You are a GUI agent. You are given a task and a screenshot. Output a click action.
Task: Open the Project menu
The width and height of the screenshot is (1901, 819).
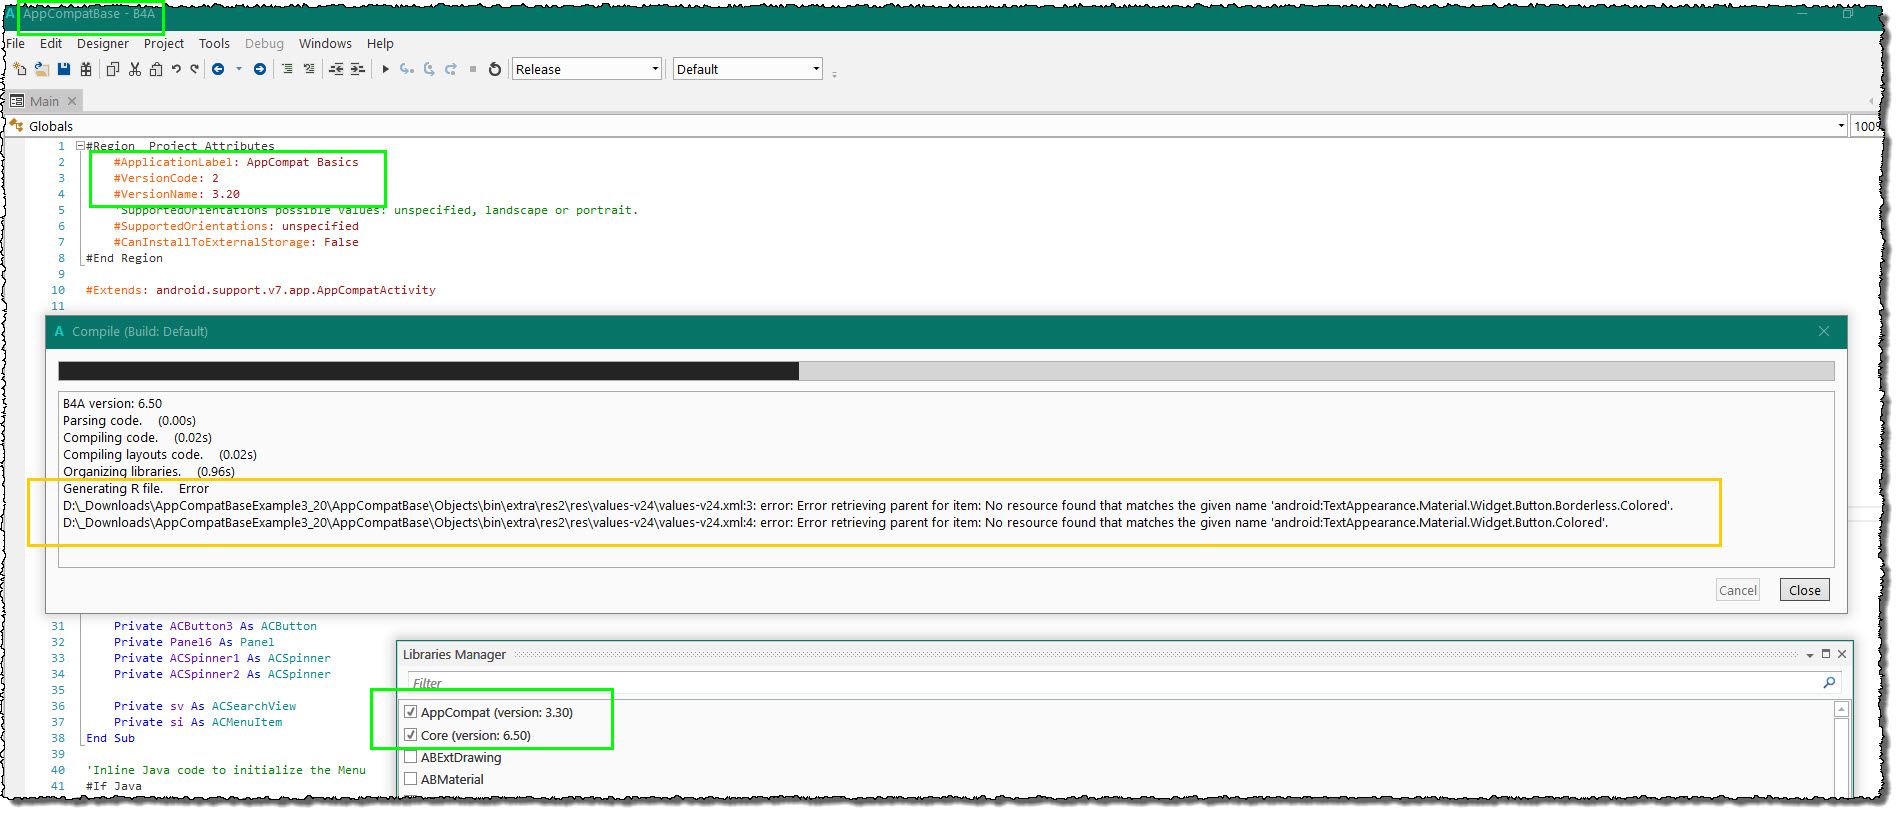[x=164, y=43]
